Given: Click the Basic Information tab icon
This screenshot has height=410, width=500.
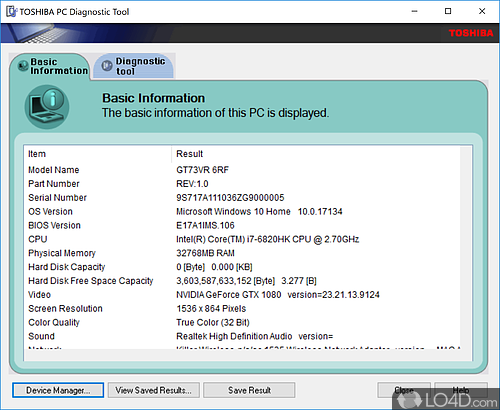Looking at the screenshot, I should coord(23,66).
